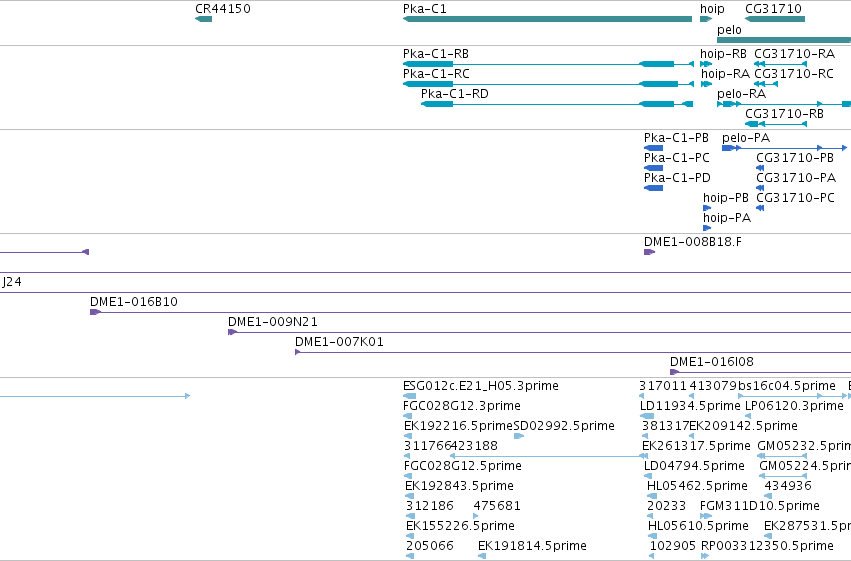Select the CR44150 gene feature
Screen dimensions: 851x561
tap(204, 19)
